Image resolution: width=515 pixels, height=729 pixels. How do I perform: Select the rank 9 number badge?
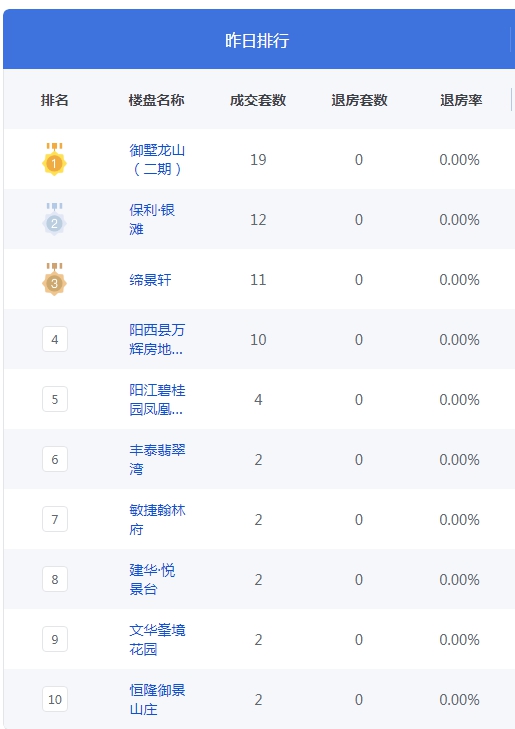coord(55,639)
